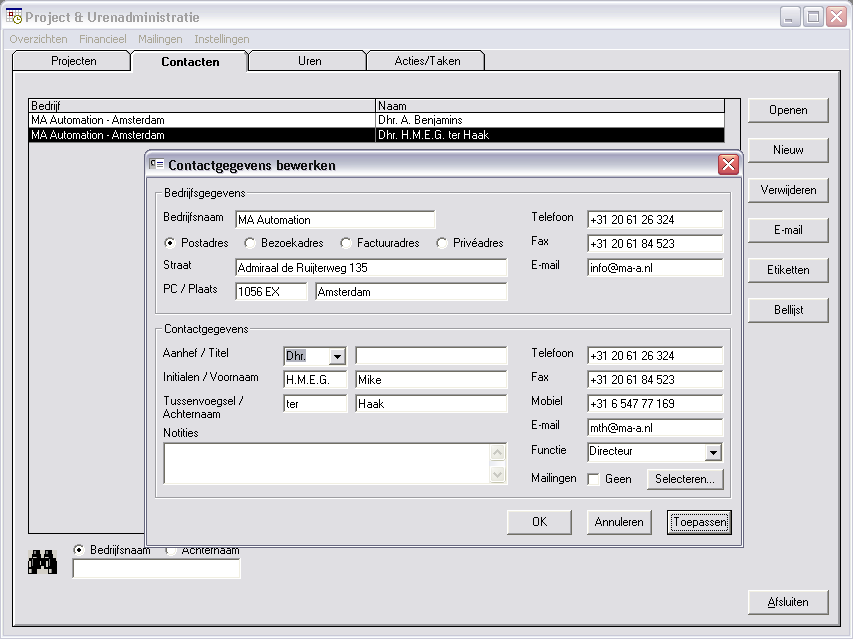Click the Project & Urenadministratie app icon
This screenshot has width=853, height=639.
click(x=14, y=16)
